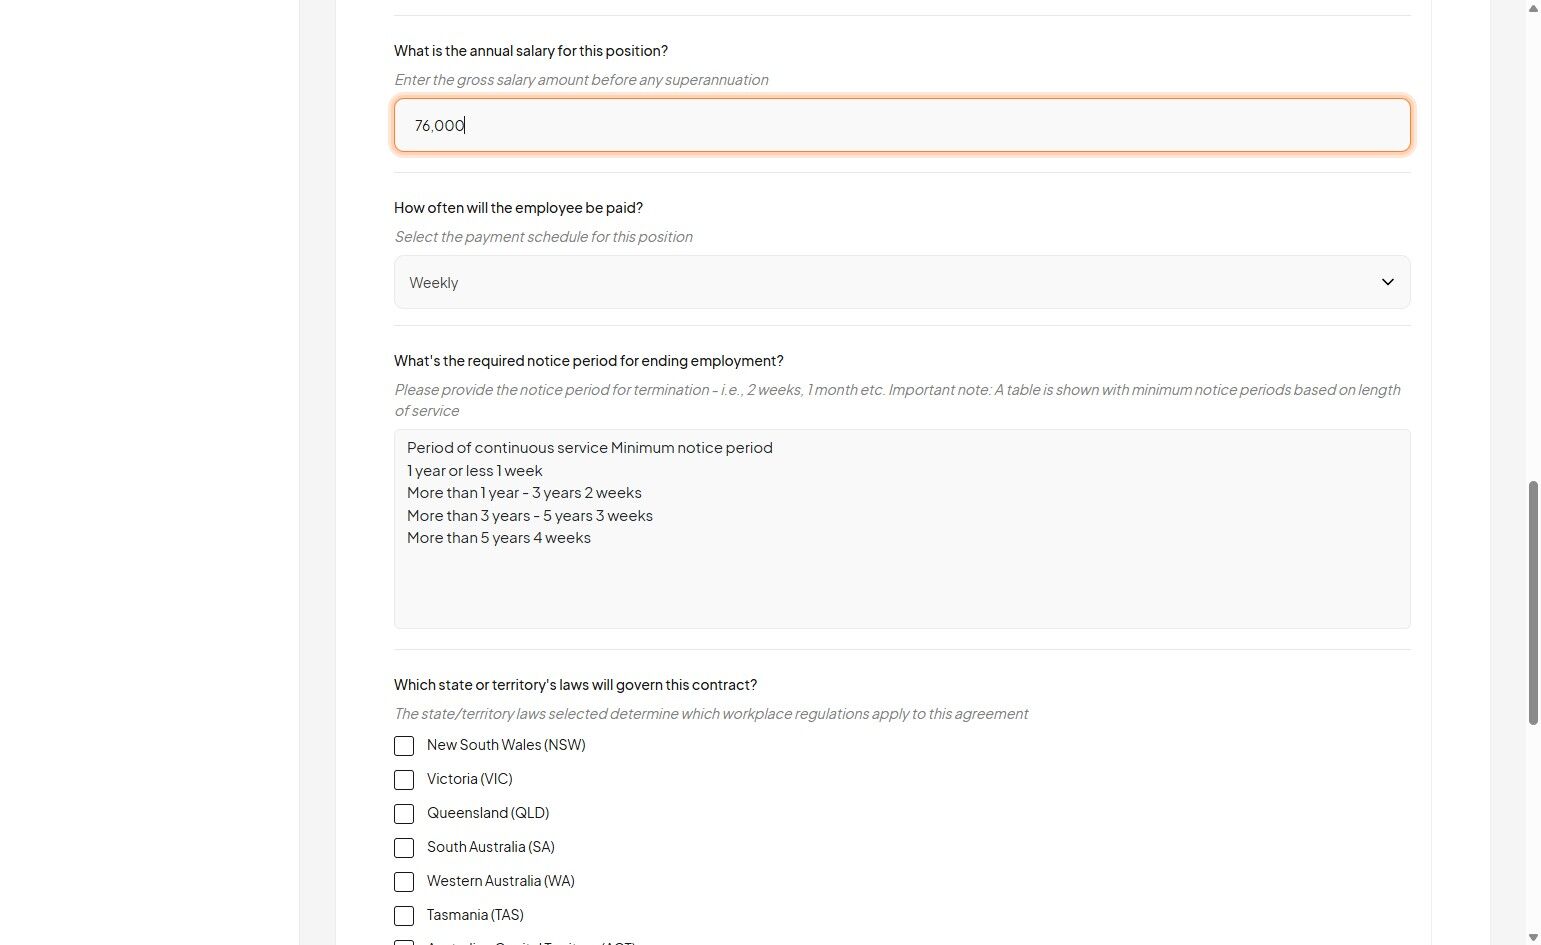This screenshot has height=945, width=1541.
Task: Click the chevron arrow on the pay schedule dropdown
Action: click(1387, 282)
